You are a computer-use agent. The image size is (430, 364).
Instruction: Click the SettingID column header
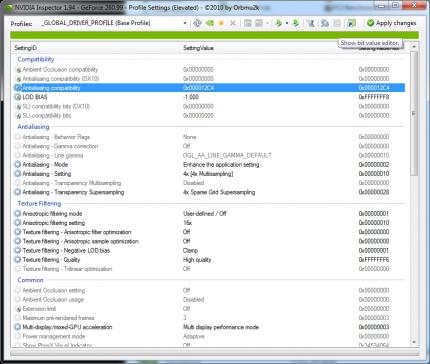(25, 48)
